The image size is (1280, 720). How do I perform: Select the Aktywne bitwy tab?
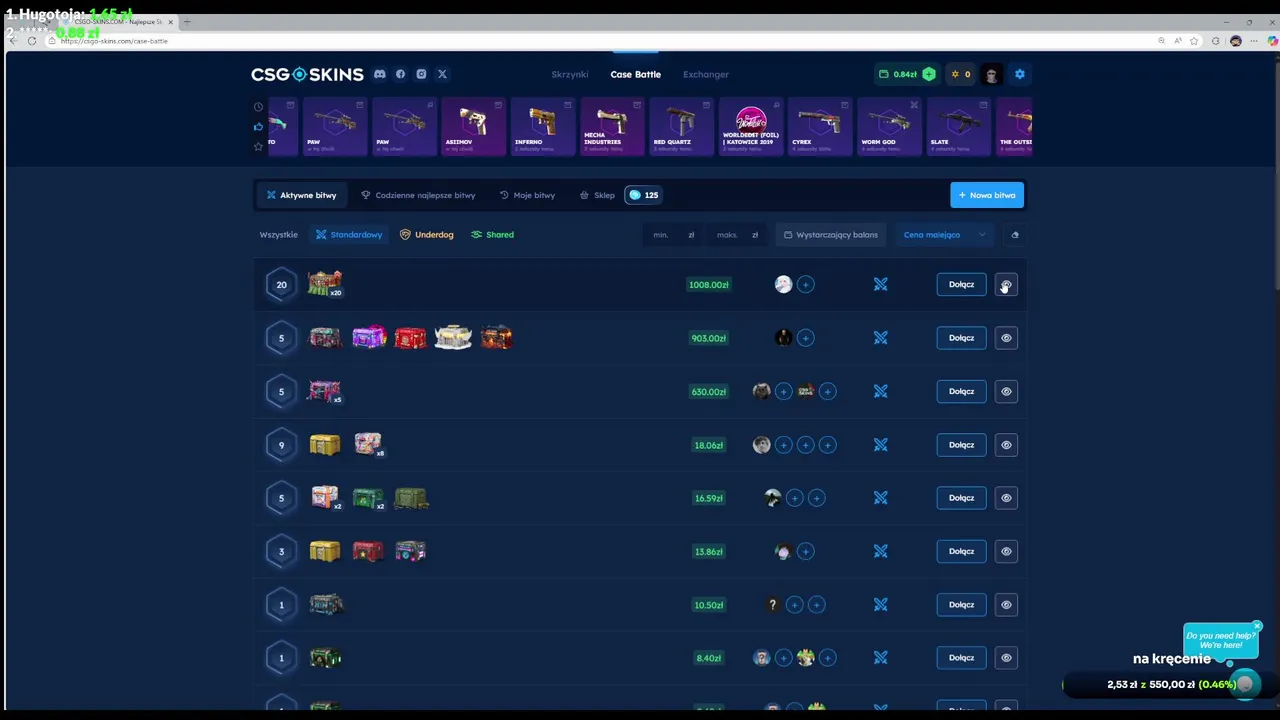tap(301, 195)
